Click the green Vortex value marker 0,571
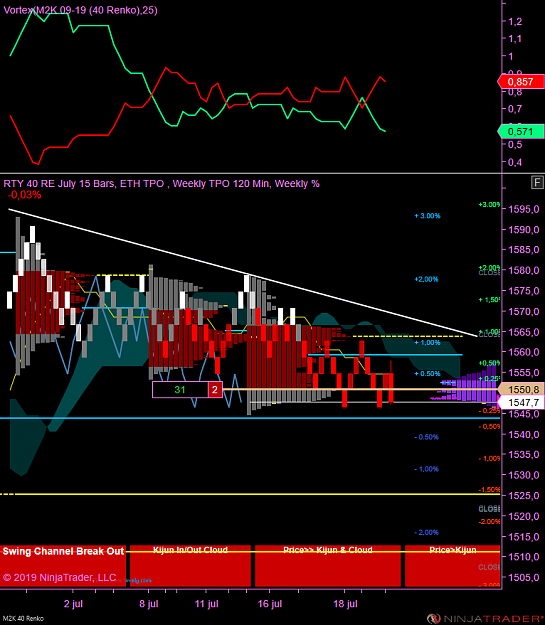The width and height of the screenshot is (545, 625). [521, 132]
